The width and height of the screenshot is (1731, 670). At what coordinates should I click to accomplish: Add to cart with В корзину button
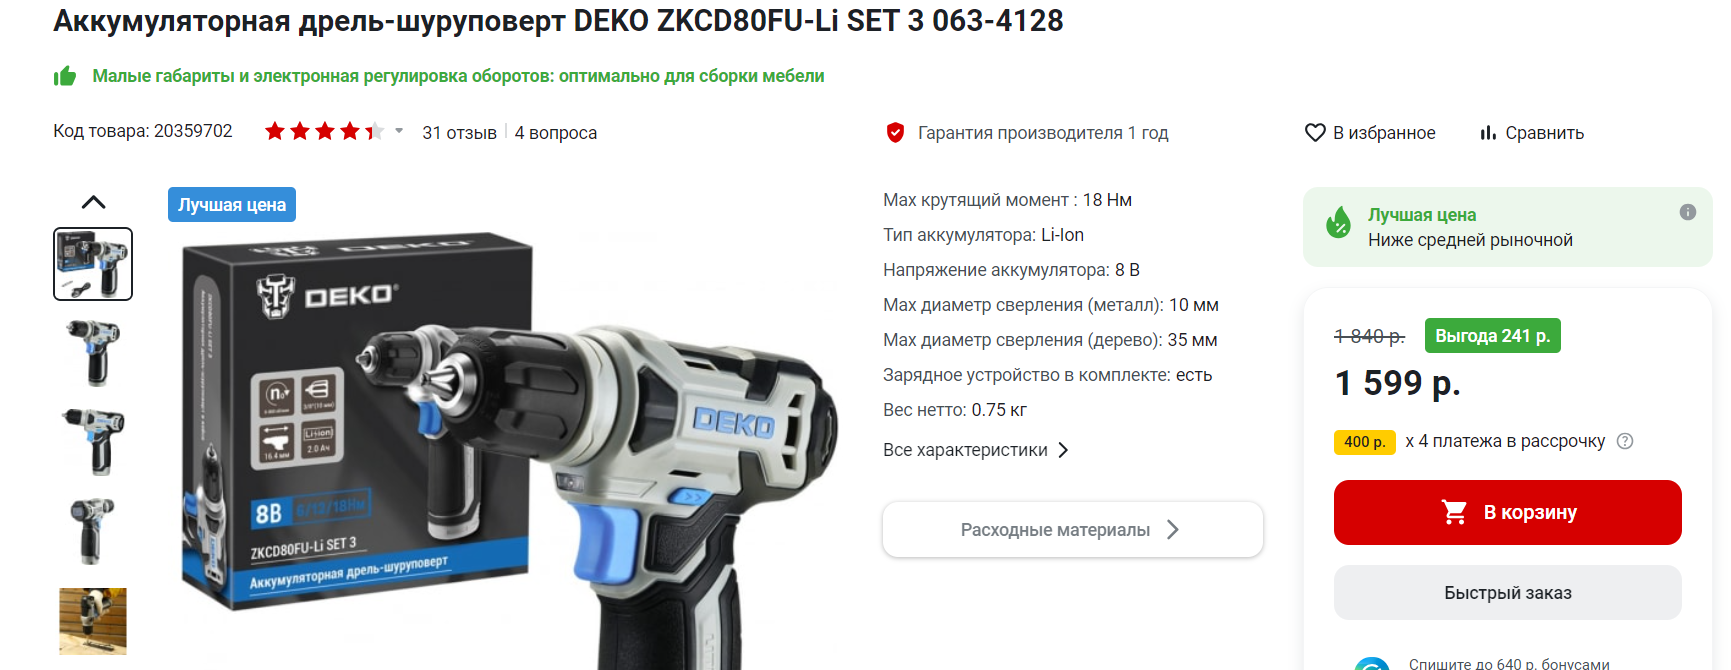coord(1507,512)
